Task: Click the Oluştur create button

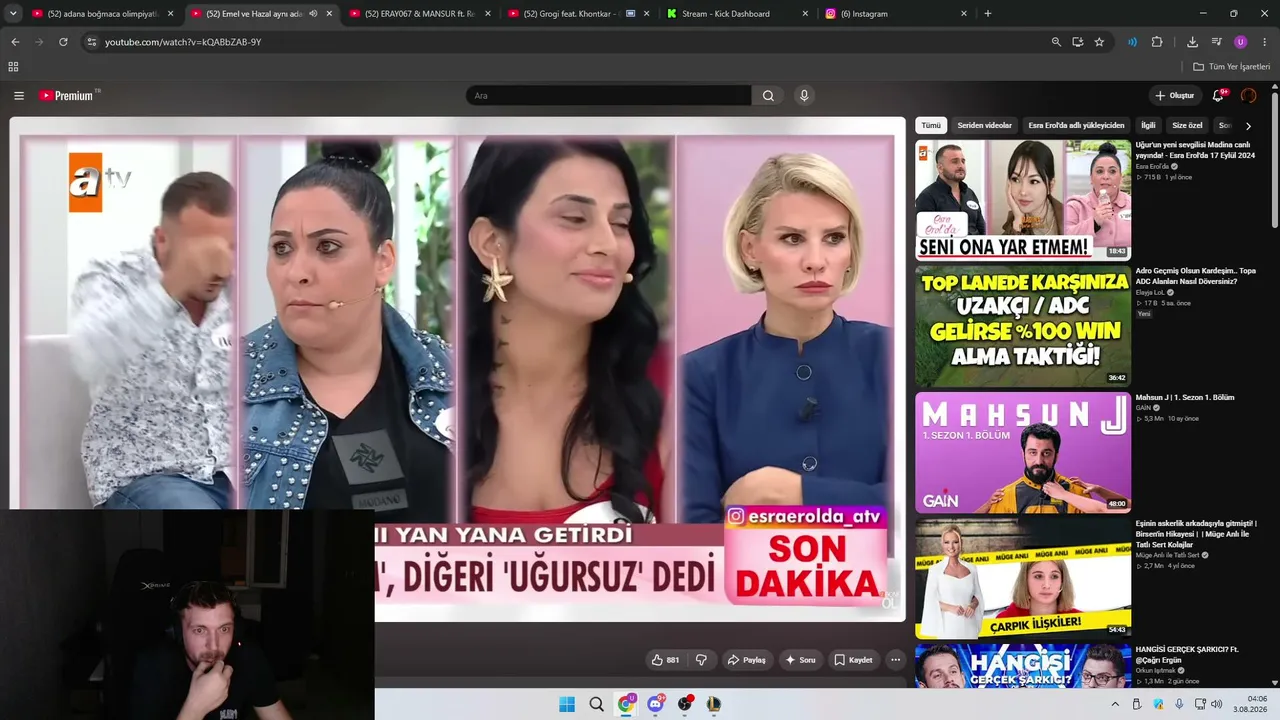Action: click(1175, 96)
